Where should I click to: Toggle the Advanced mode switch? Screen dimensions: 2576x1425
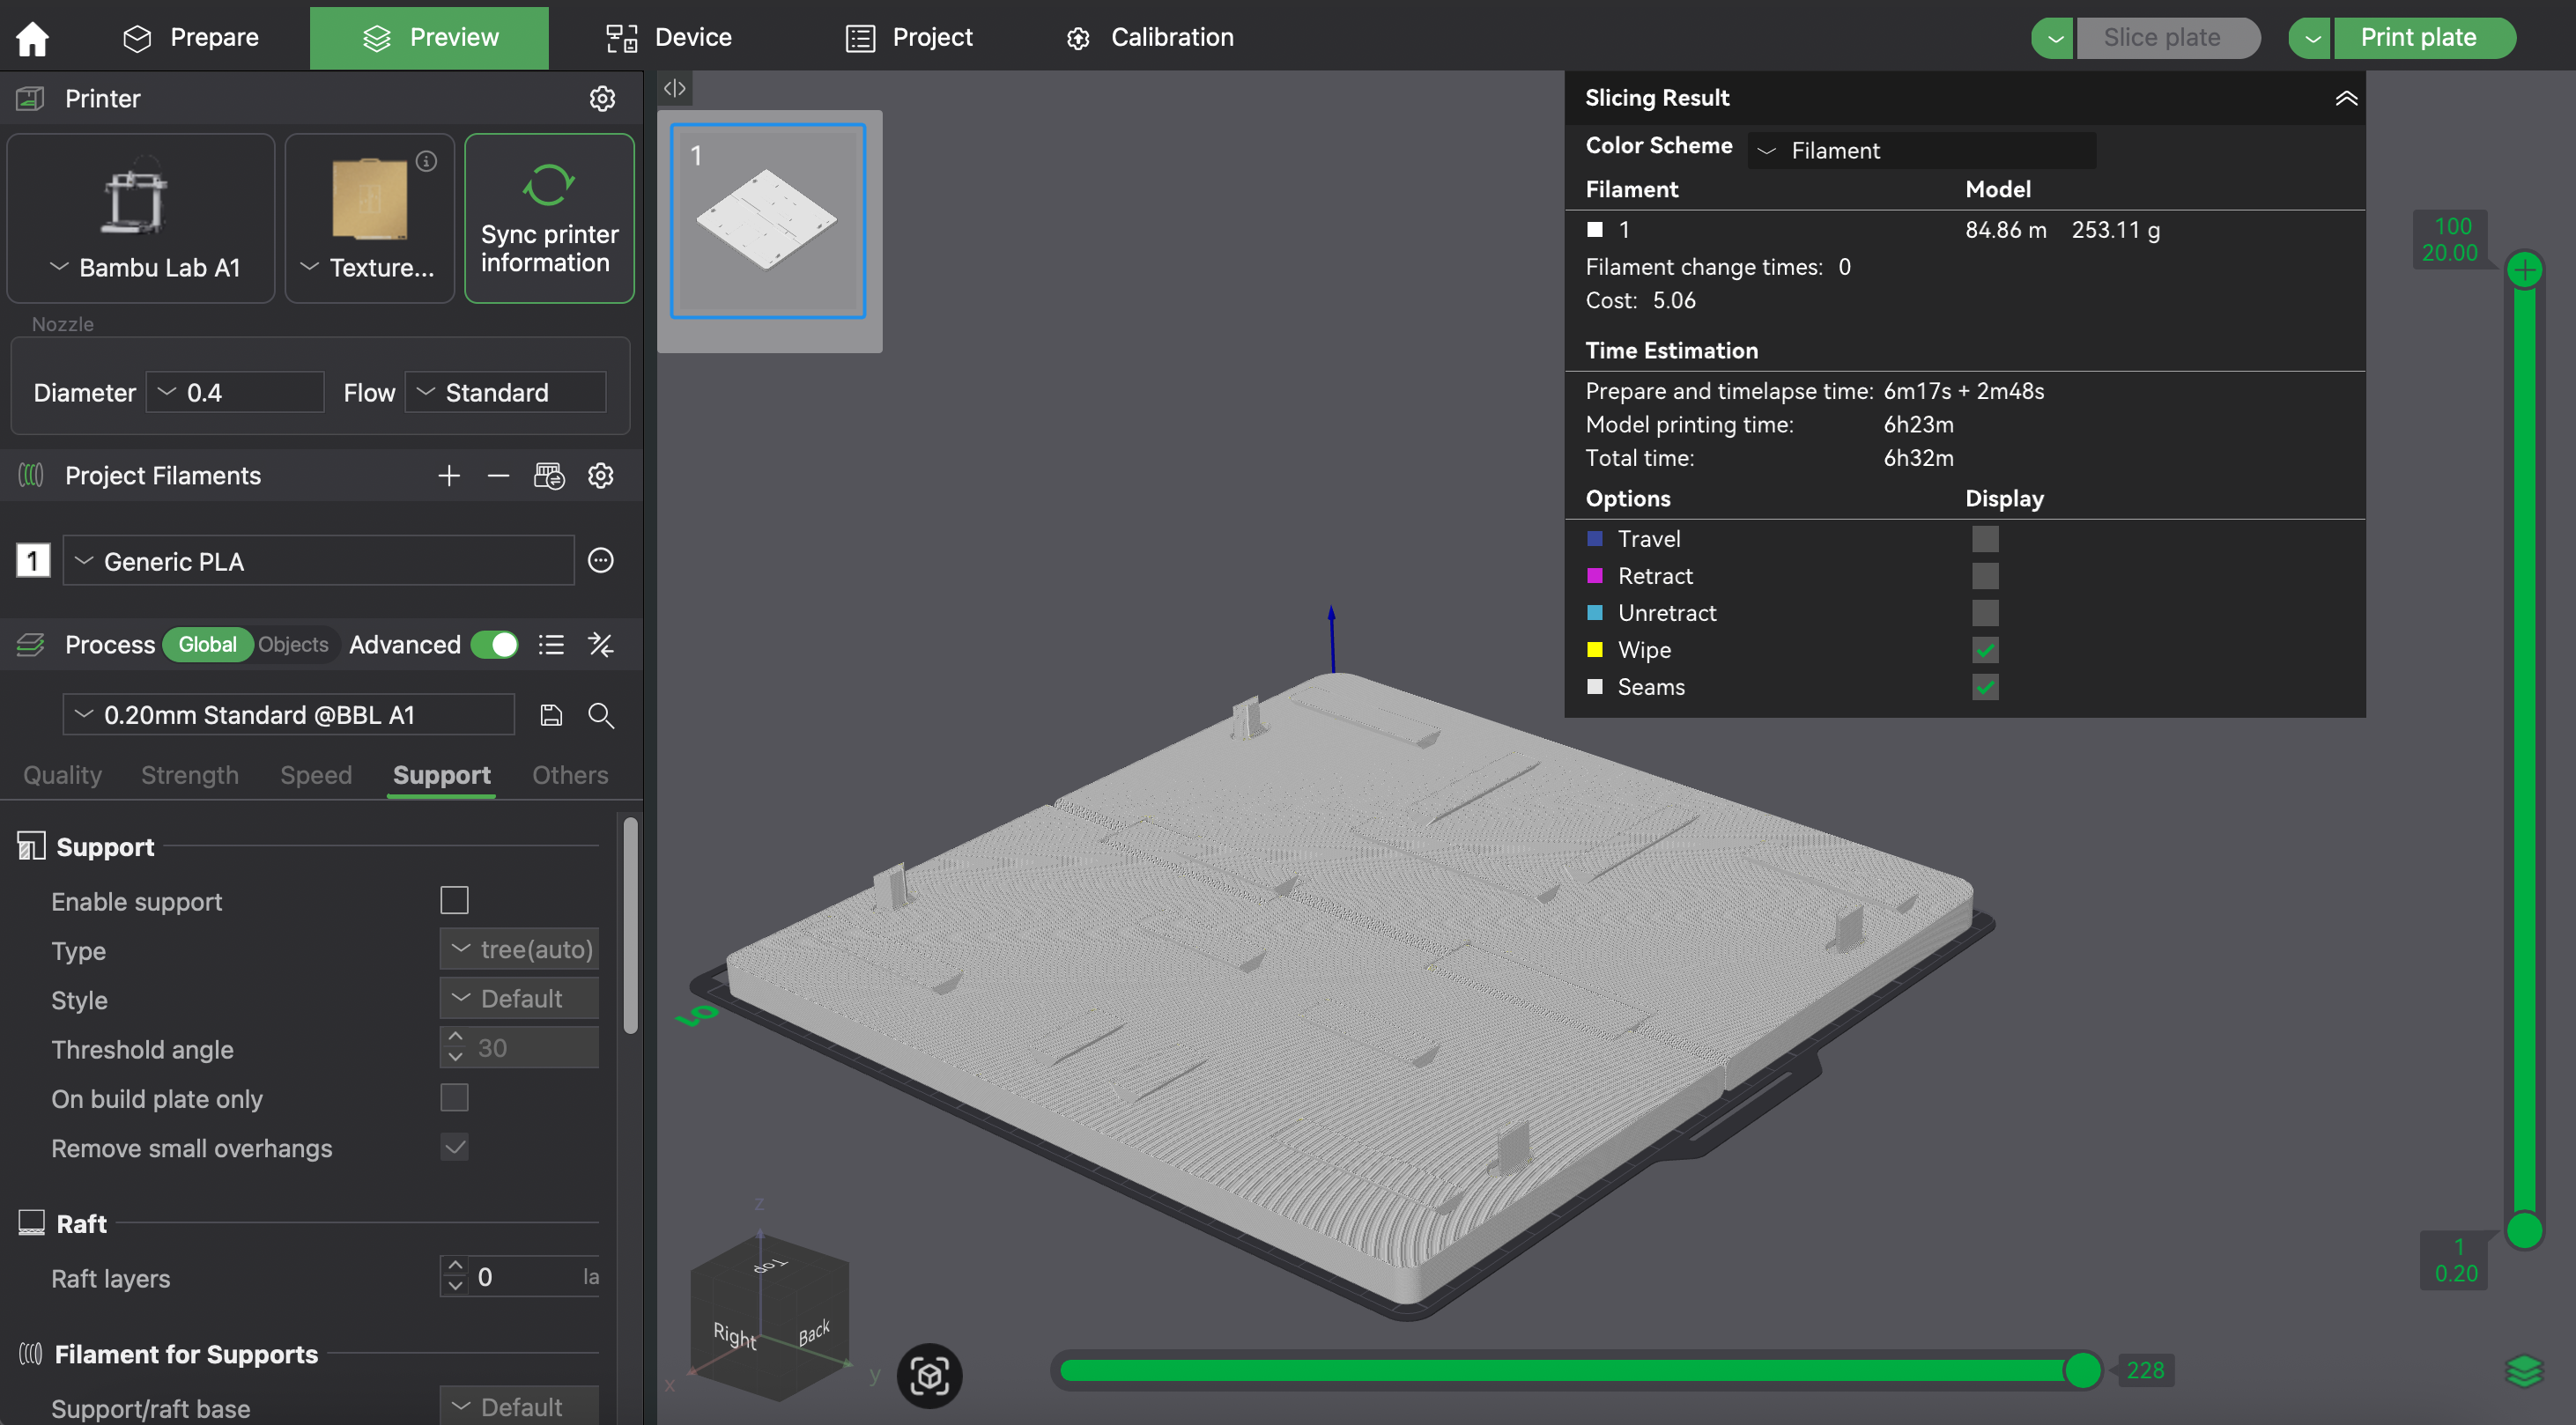click(494, 645)
